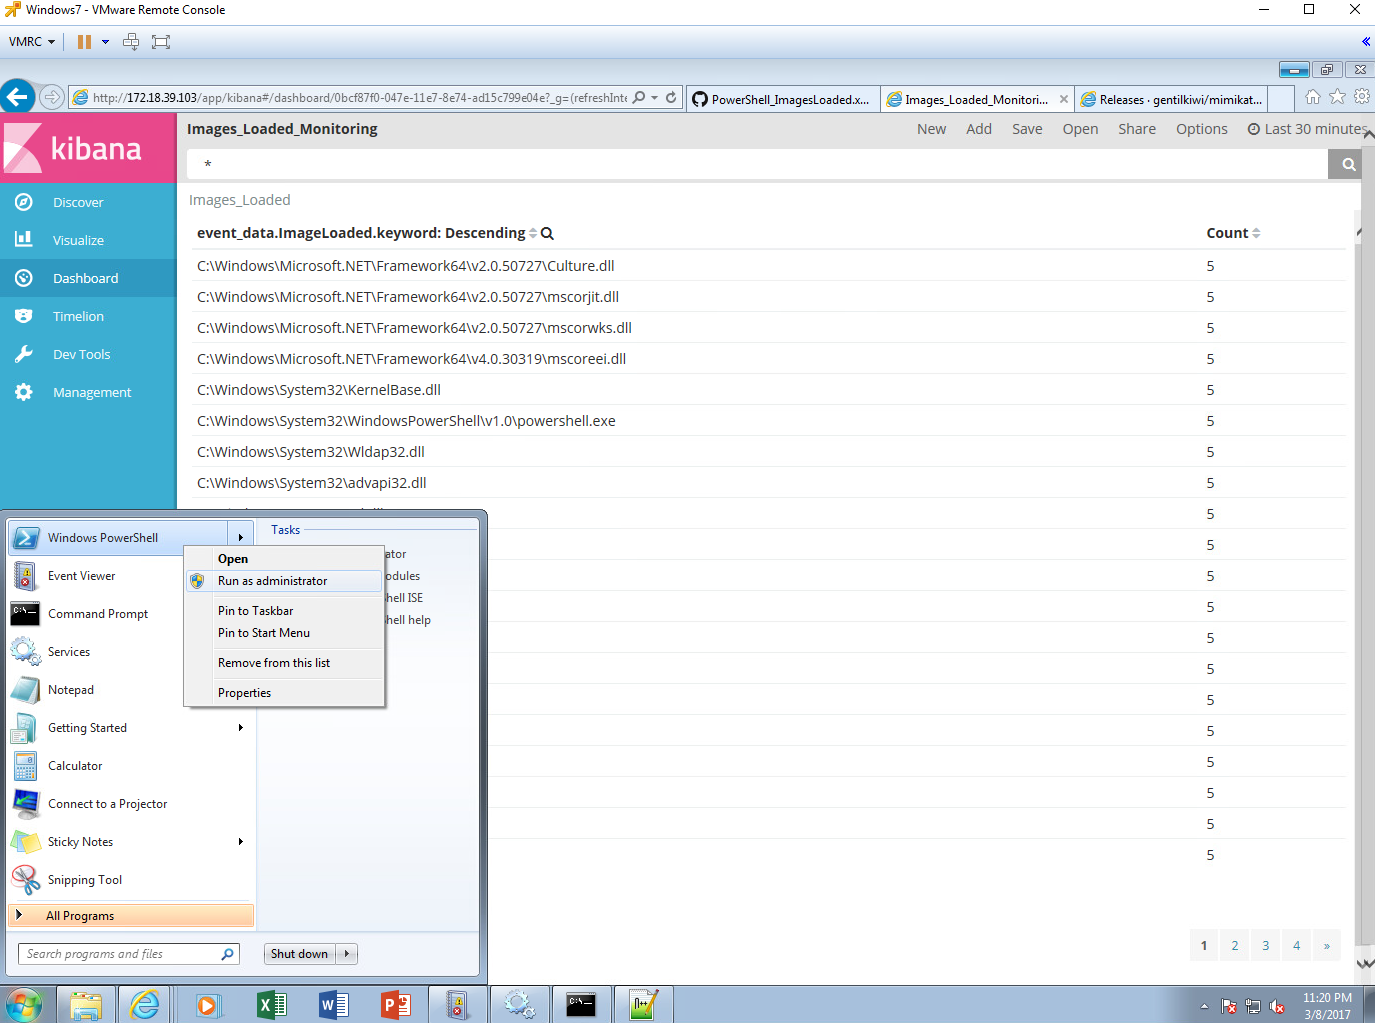Open File Explorer from the taskbar

point(86,1004)
